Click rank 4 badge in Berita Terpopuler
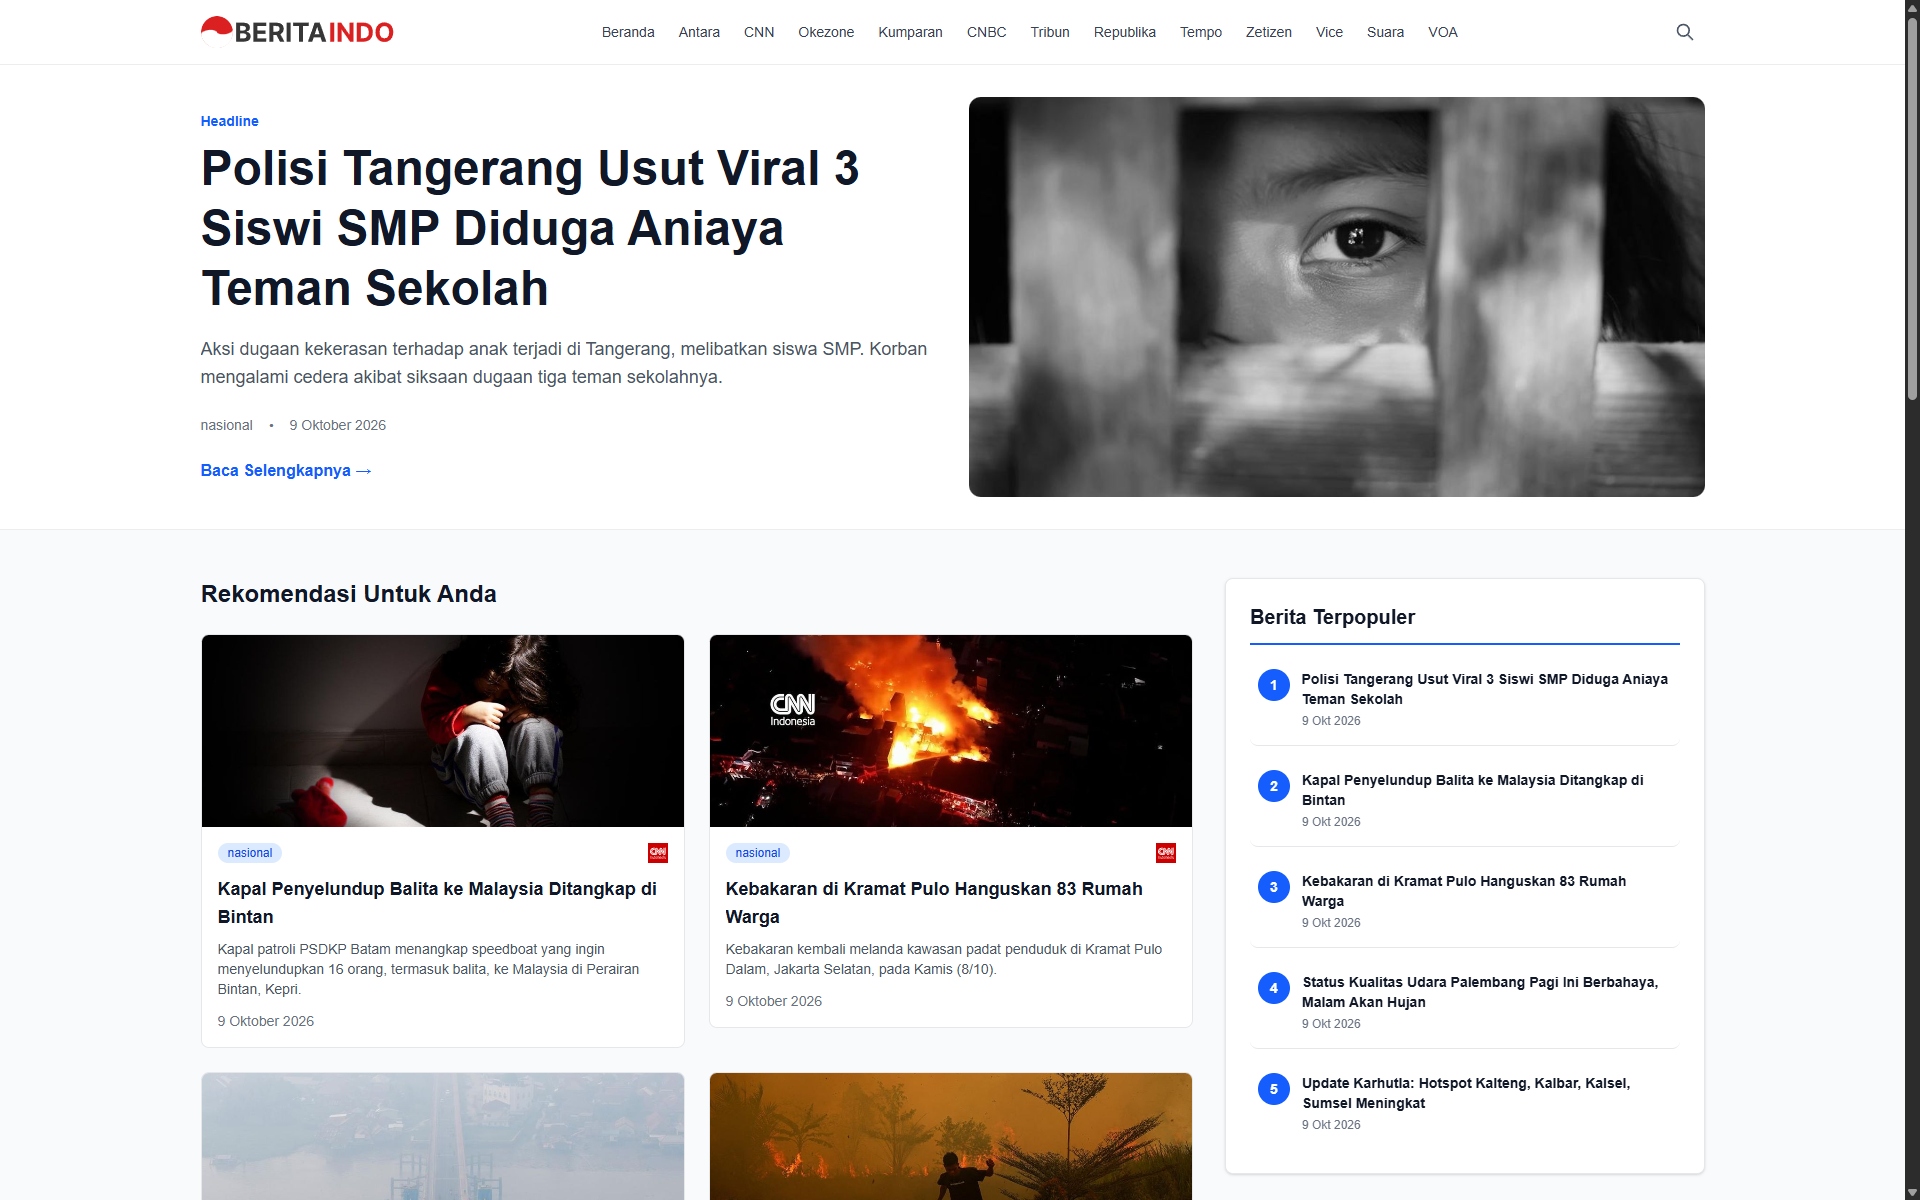1920x1200 pixels. click(1273, 988)
